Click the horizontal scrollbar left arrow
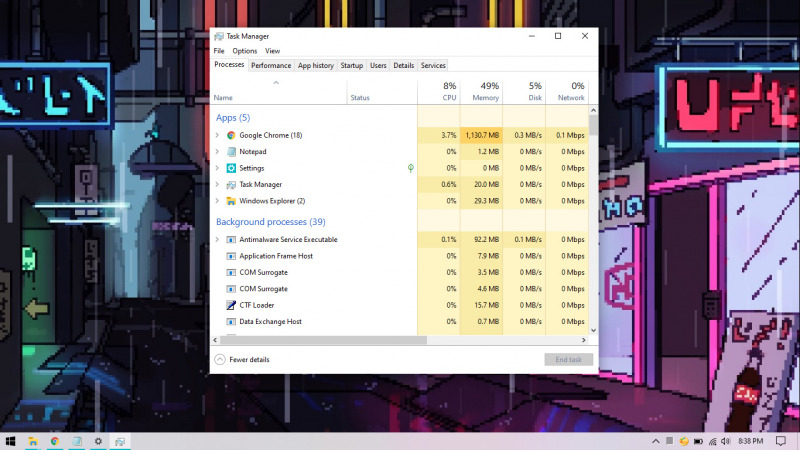This screenshot has height=450, width=800. [x=215, y=340]
